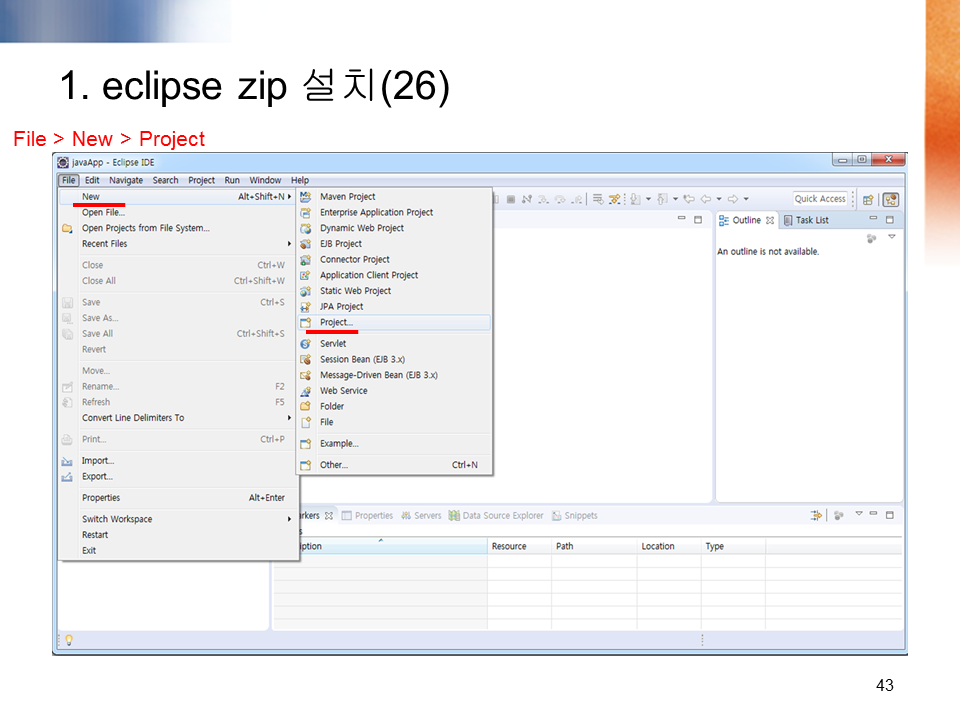Viewport: 960px width, 720px height.
Task: Maximize the bottom Markers panel
Action: tap(890, 515)
